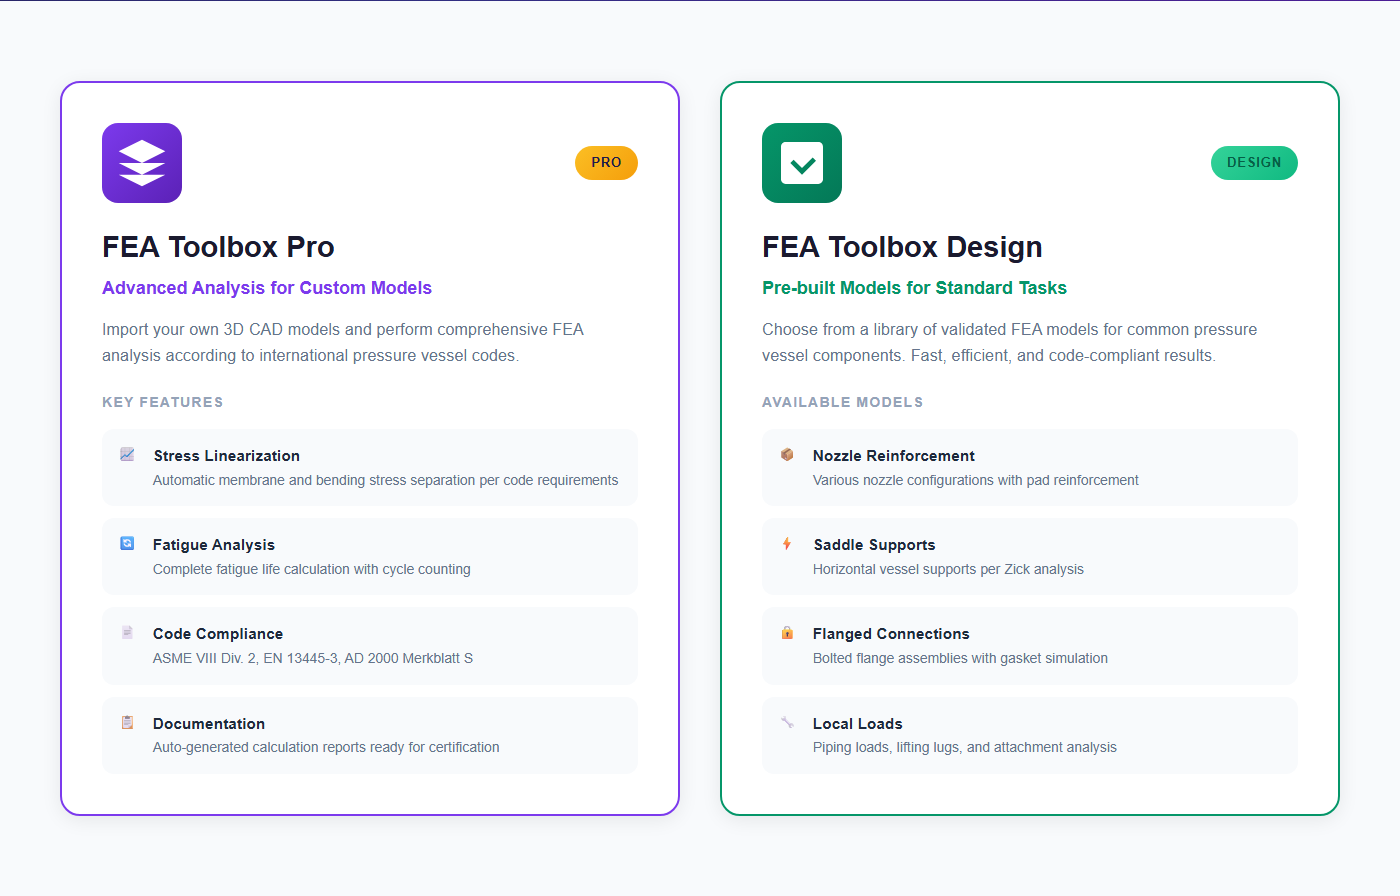Click the Fatigue Analysis cycle icon

click(127, 543)
